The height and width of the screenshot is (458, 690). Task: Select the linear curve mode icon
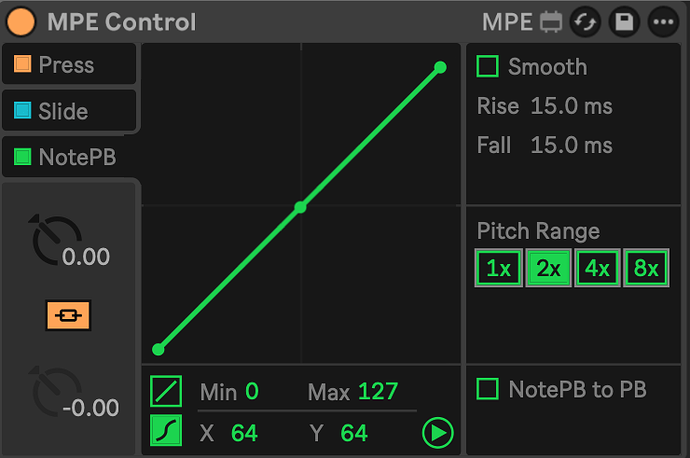click(166, 391)
